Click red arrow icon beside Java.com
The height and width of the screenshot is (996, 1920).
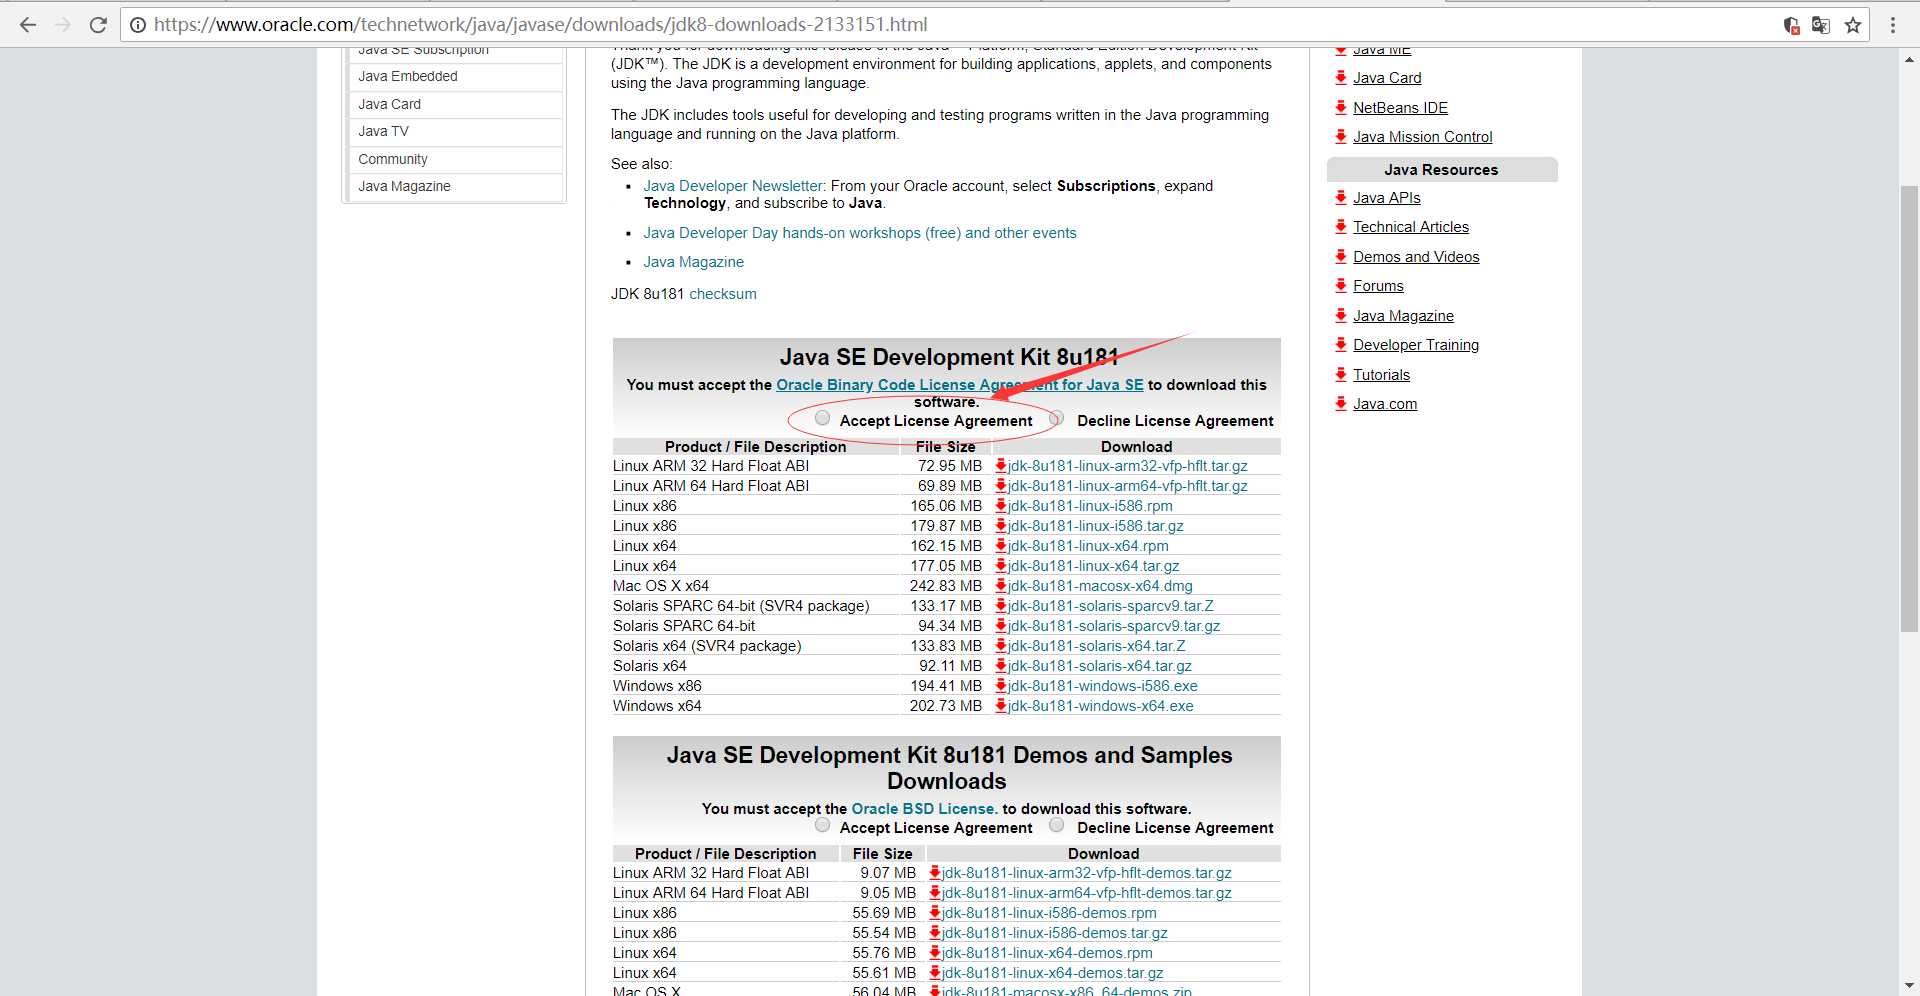point(1341,403)
